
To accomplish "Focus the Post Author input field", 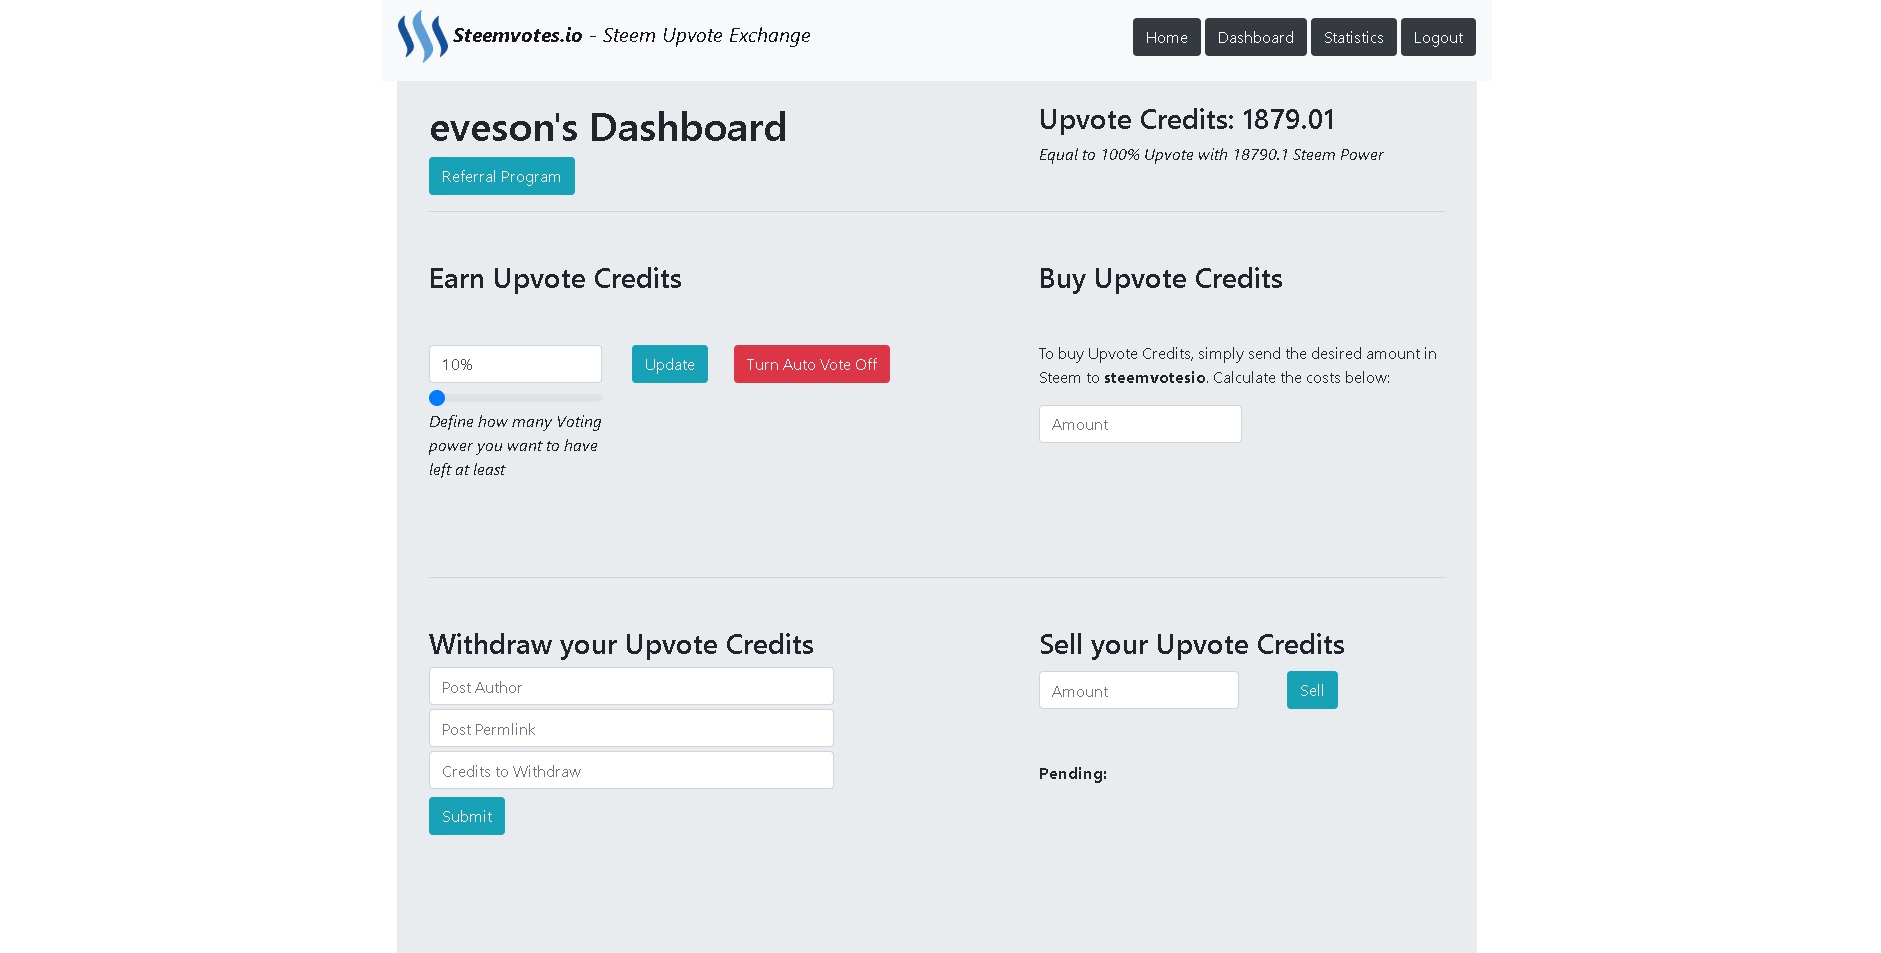I will coord(631,687).
